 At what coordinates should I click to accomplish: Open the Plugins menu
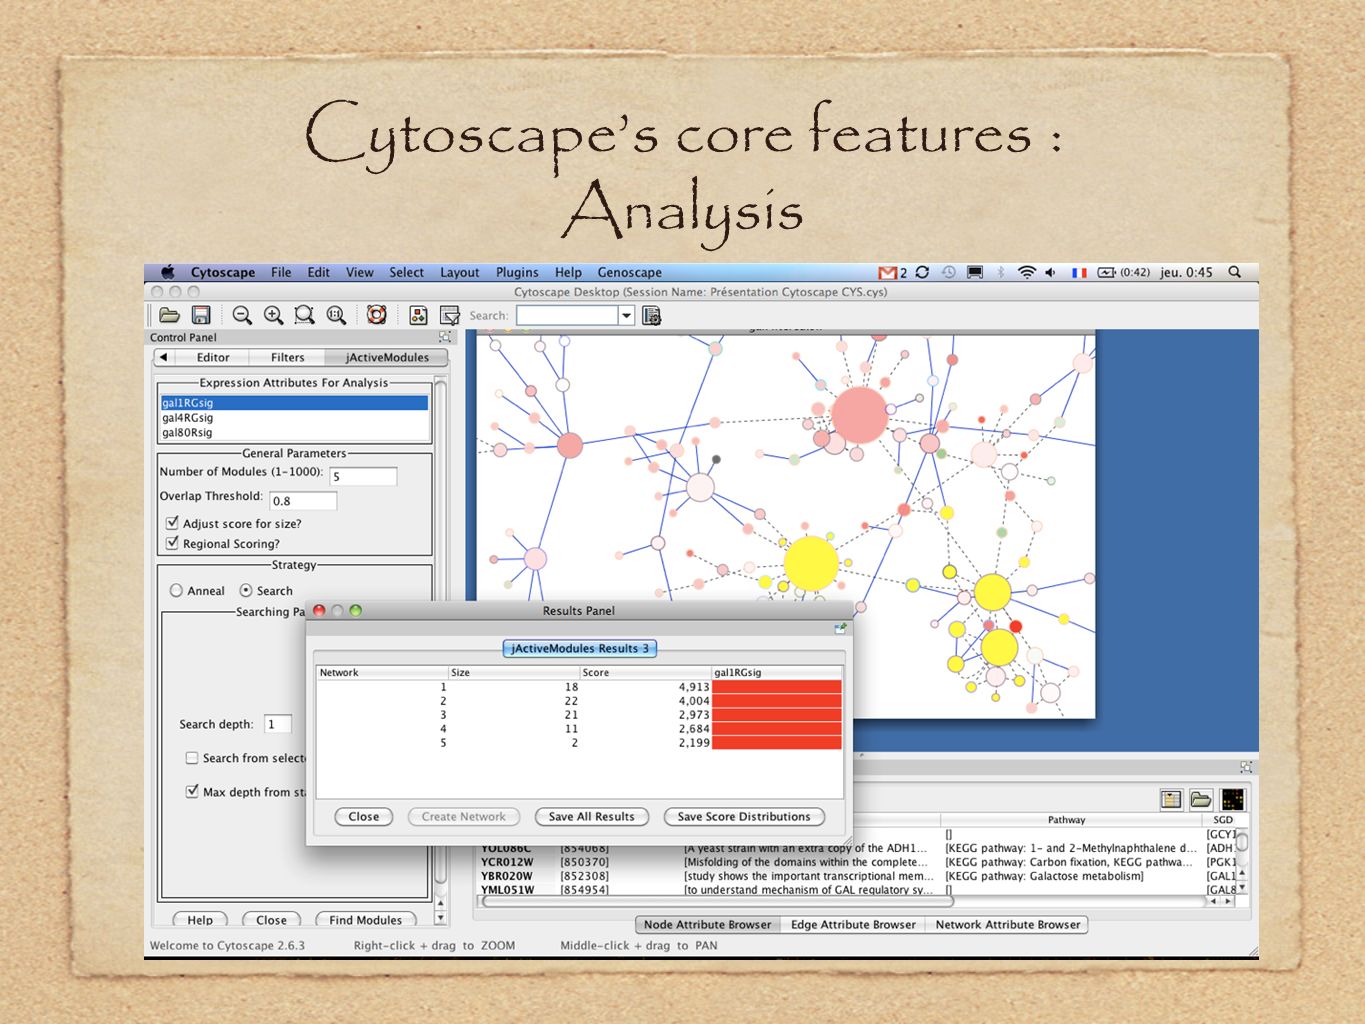pyautogui.click(x=517, y=272)
